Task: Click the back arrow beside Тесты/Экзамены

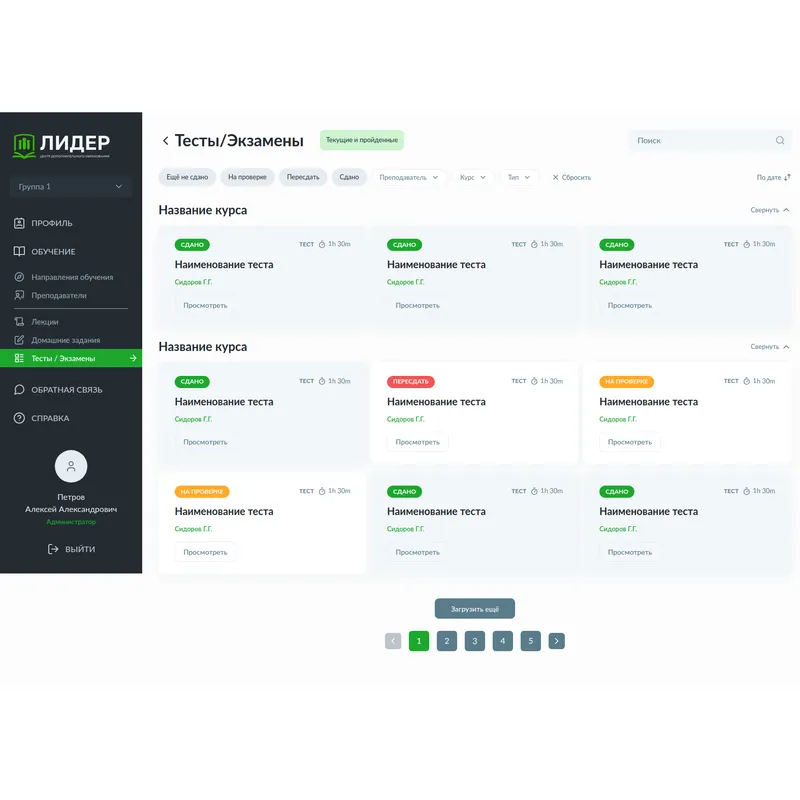Action: [x=165, y=141]
